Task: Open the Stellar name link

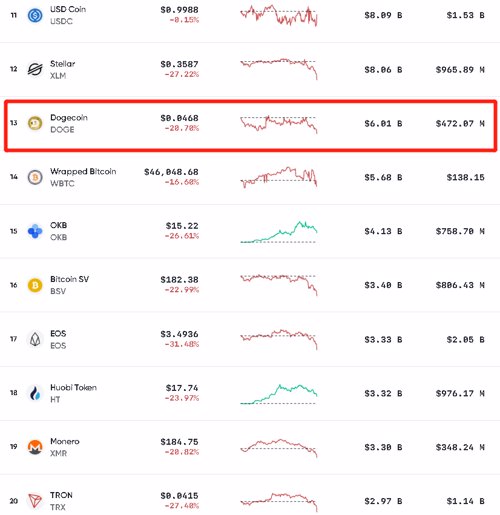Action: pos(62,64)
